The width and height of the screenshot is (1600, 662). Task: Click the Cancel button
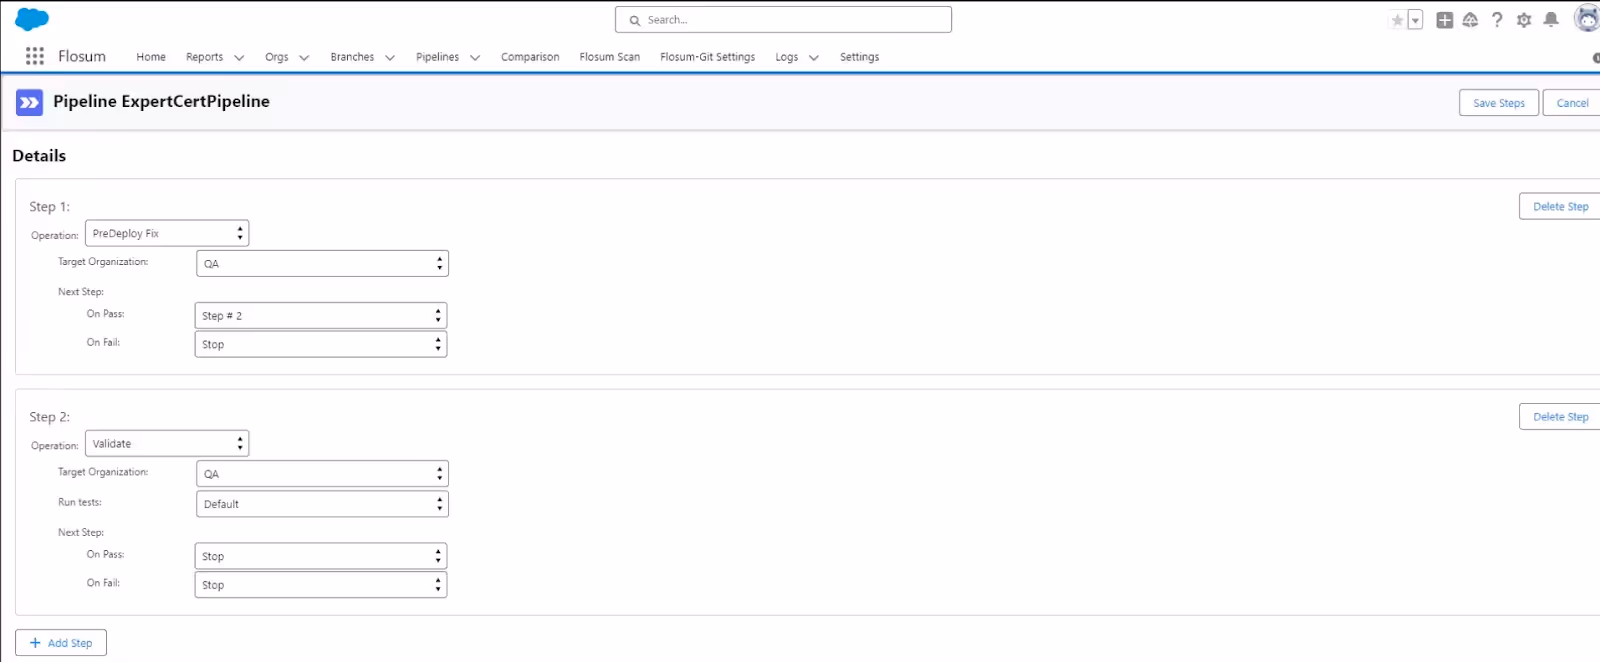1572,103
